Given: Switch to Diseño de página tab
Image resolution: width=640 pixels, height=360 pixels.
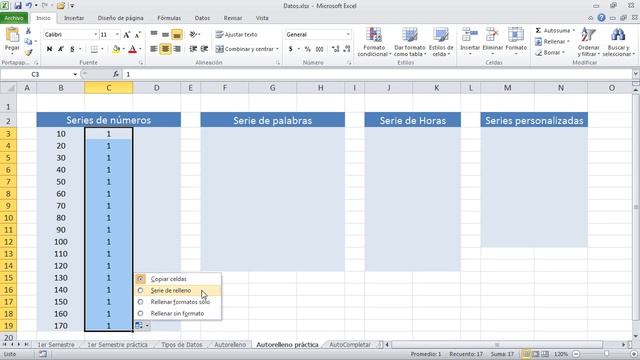Looking at the screenshot, I should pyautogui.click(x=120, y=18).
